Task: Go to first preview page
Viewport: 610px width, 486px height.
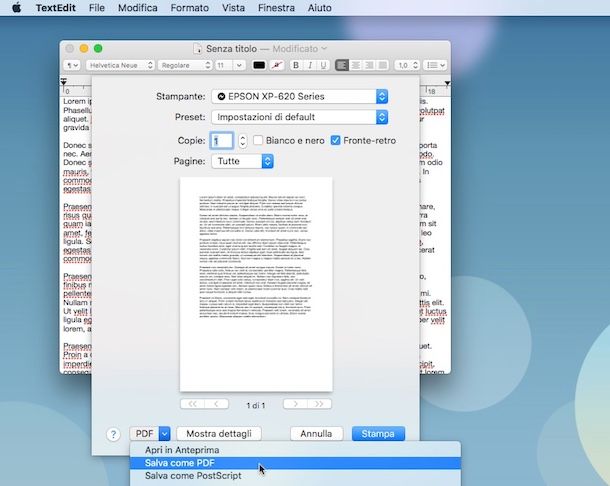Action: click(x=192, y=404)
